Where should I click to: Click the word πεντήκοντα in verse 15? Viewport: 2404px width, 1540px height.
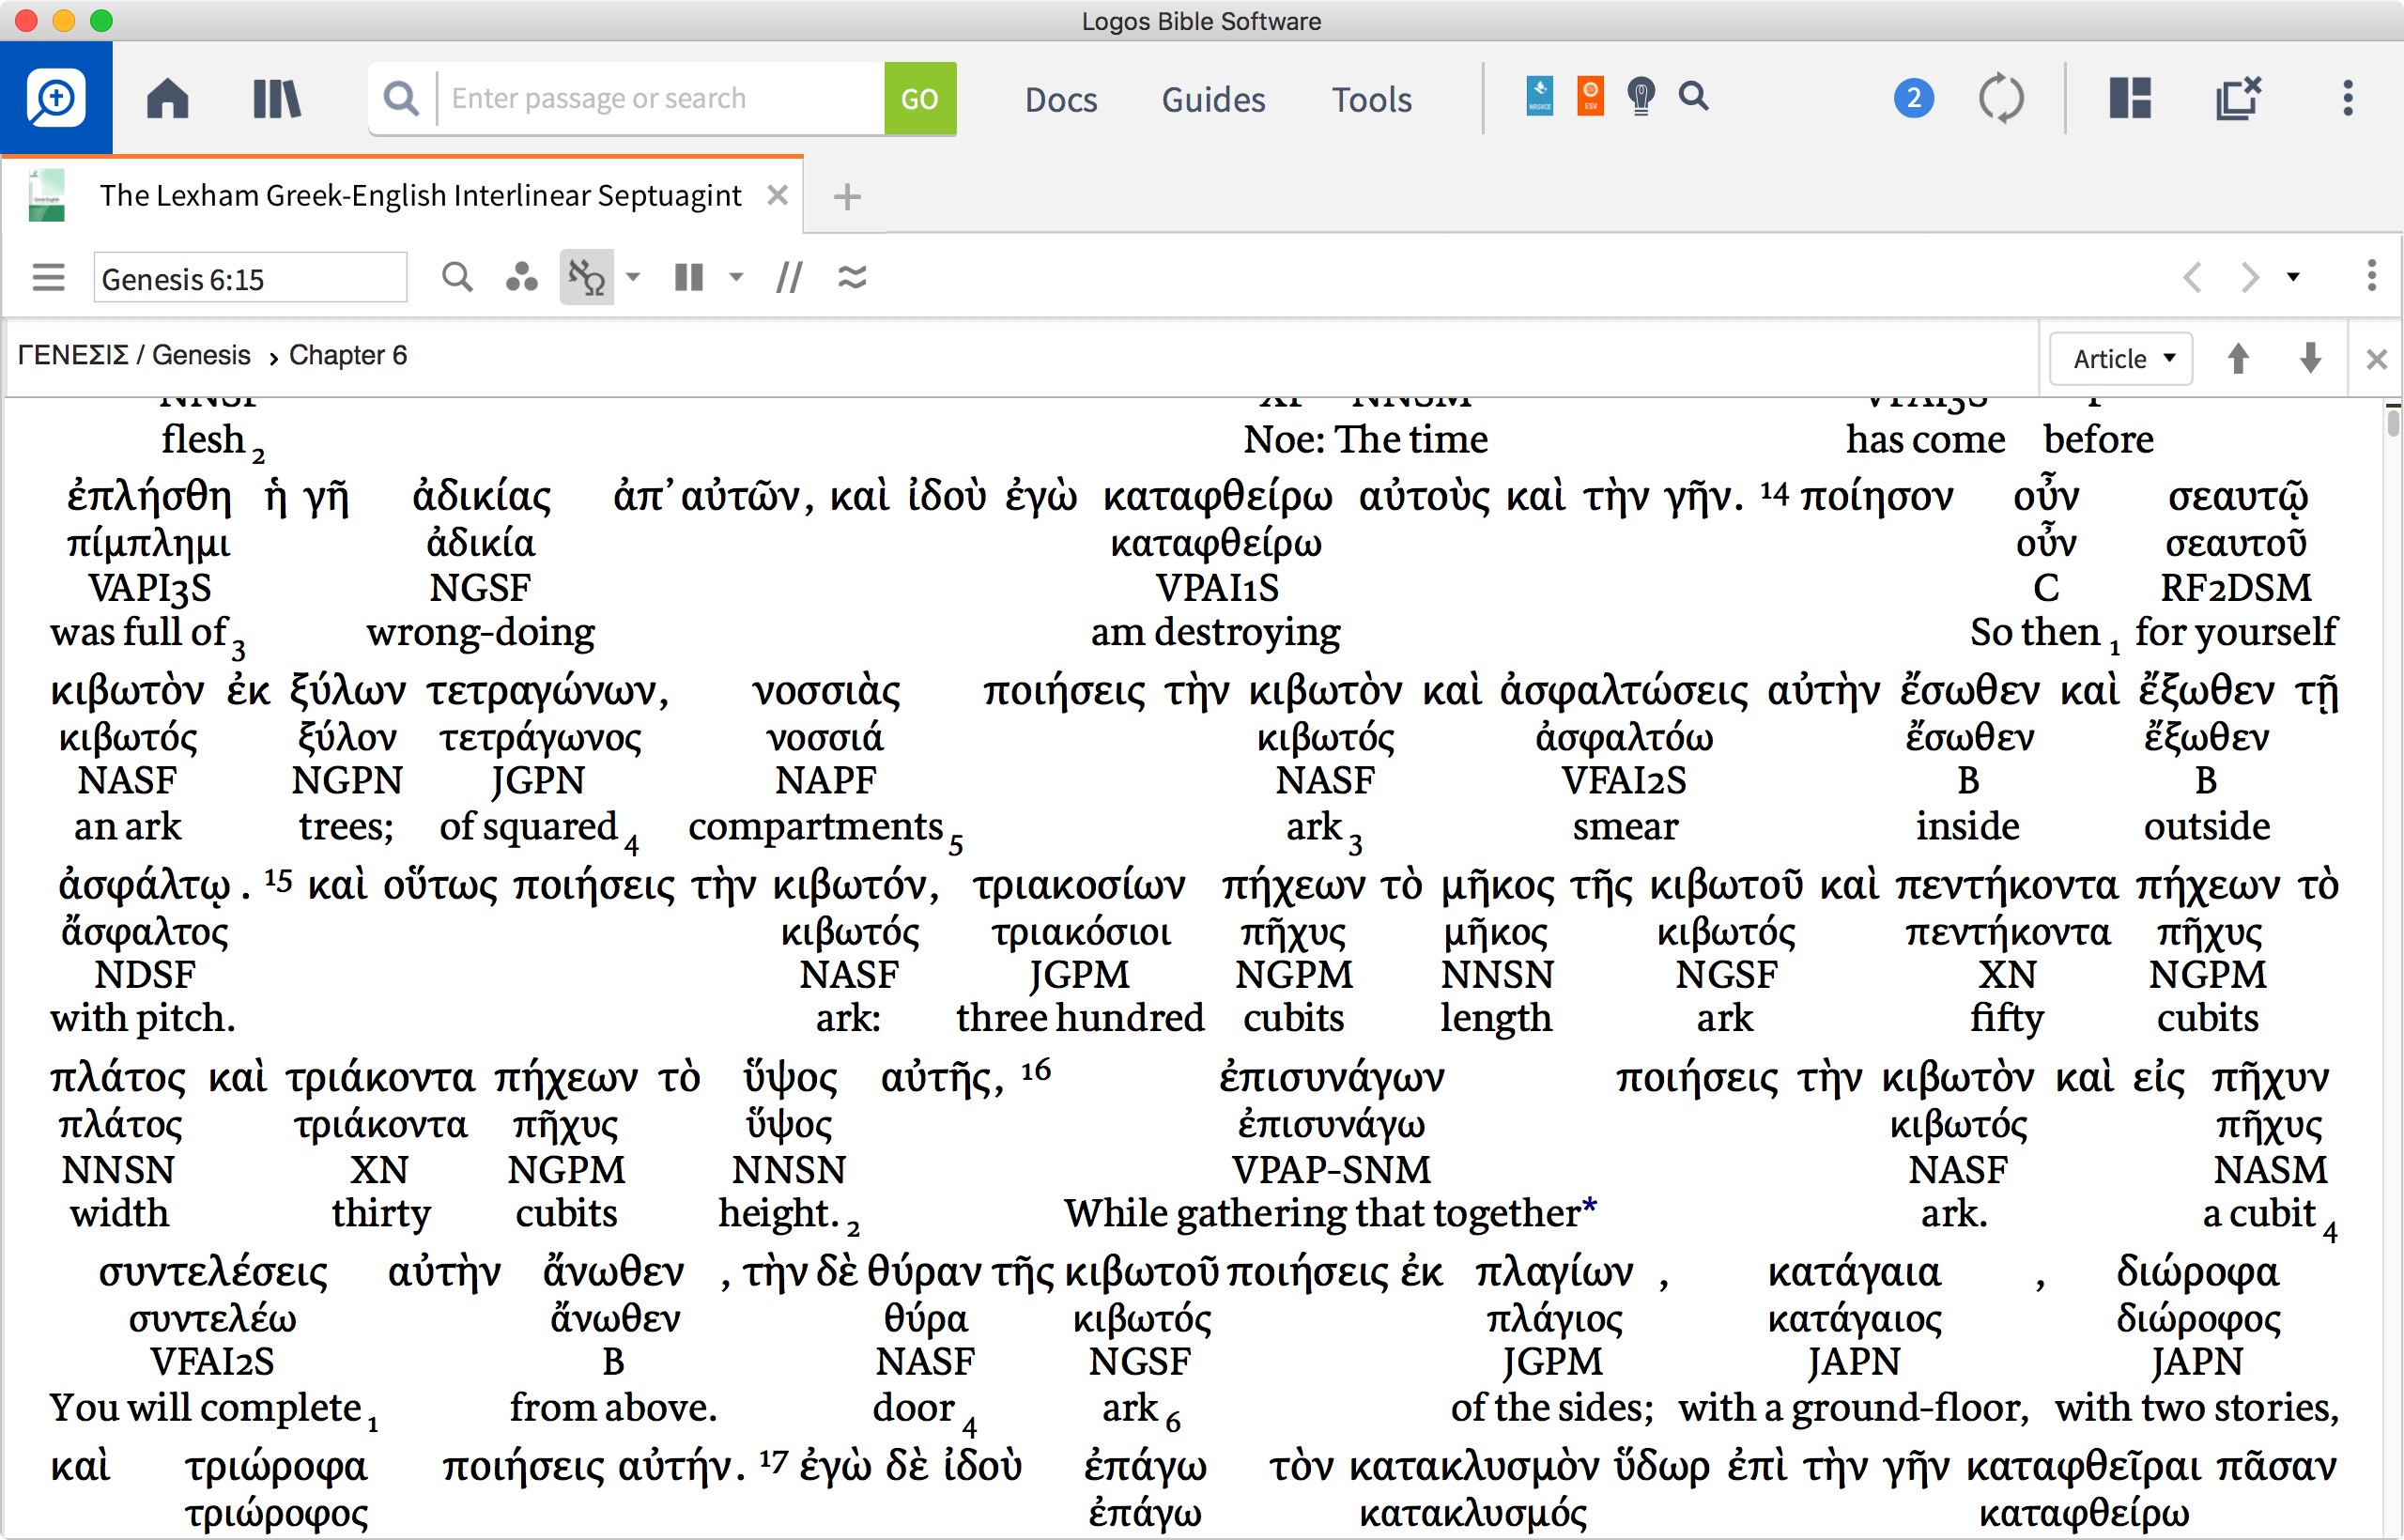tap(2006, 886)
